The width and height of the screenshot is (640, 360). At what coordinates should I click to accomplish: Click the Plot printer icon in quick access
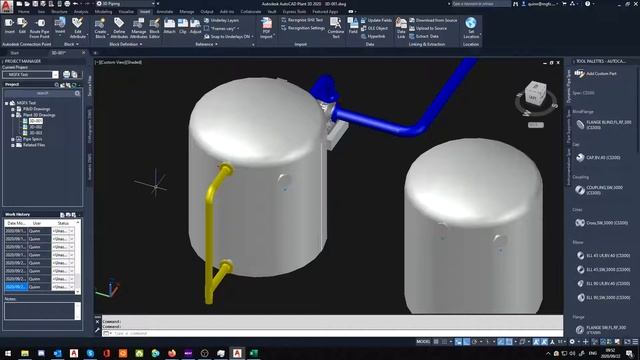(67, 4)
